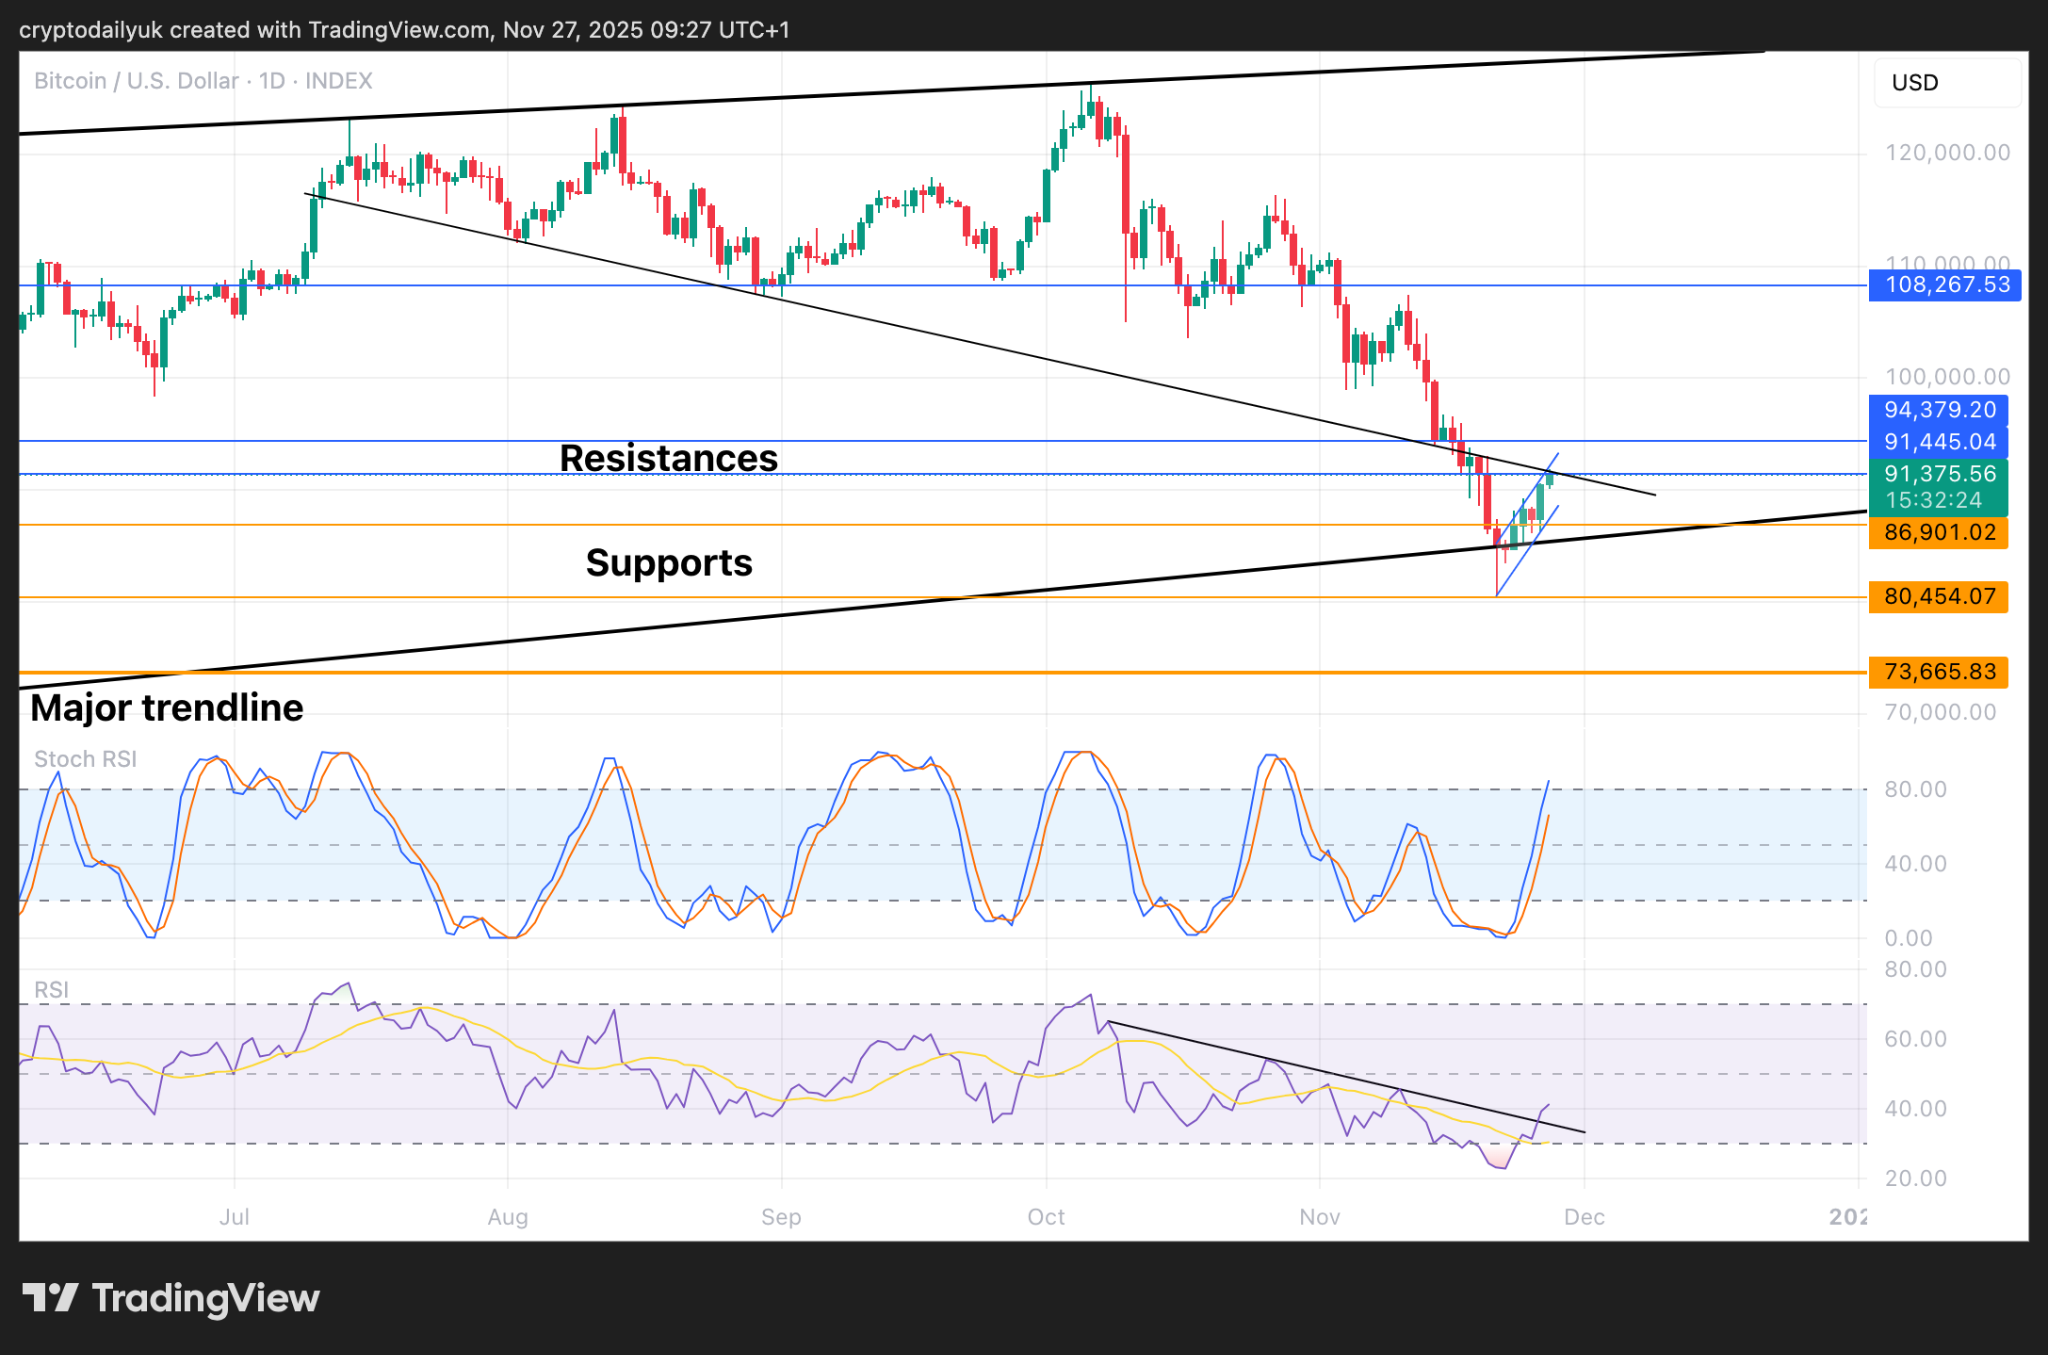Click the Oct marker on time axis
2048x1355 pixels.
[x=1046, y=1217]
